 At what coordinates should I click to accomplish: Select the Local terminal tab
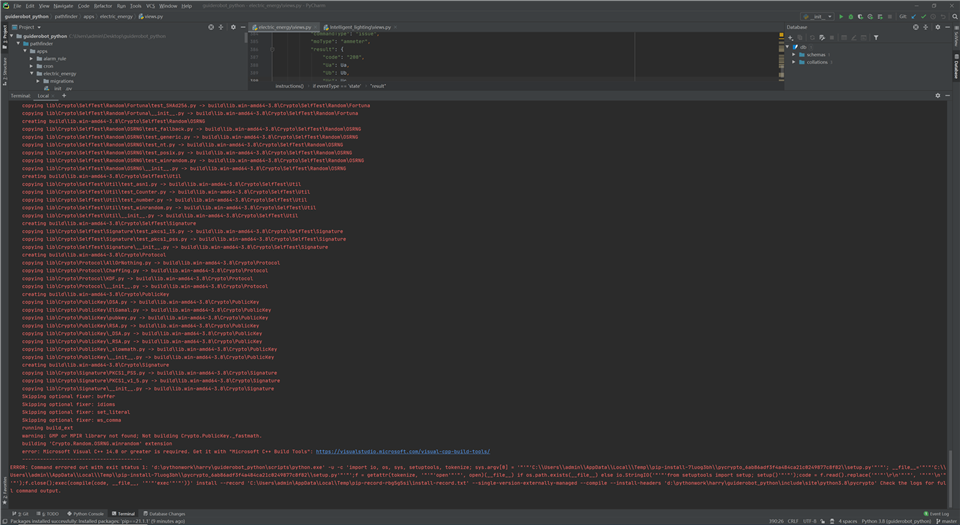[x=43, y=95]
